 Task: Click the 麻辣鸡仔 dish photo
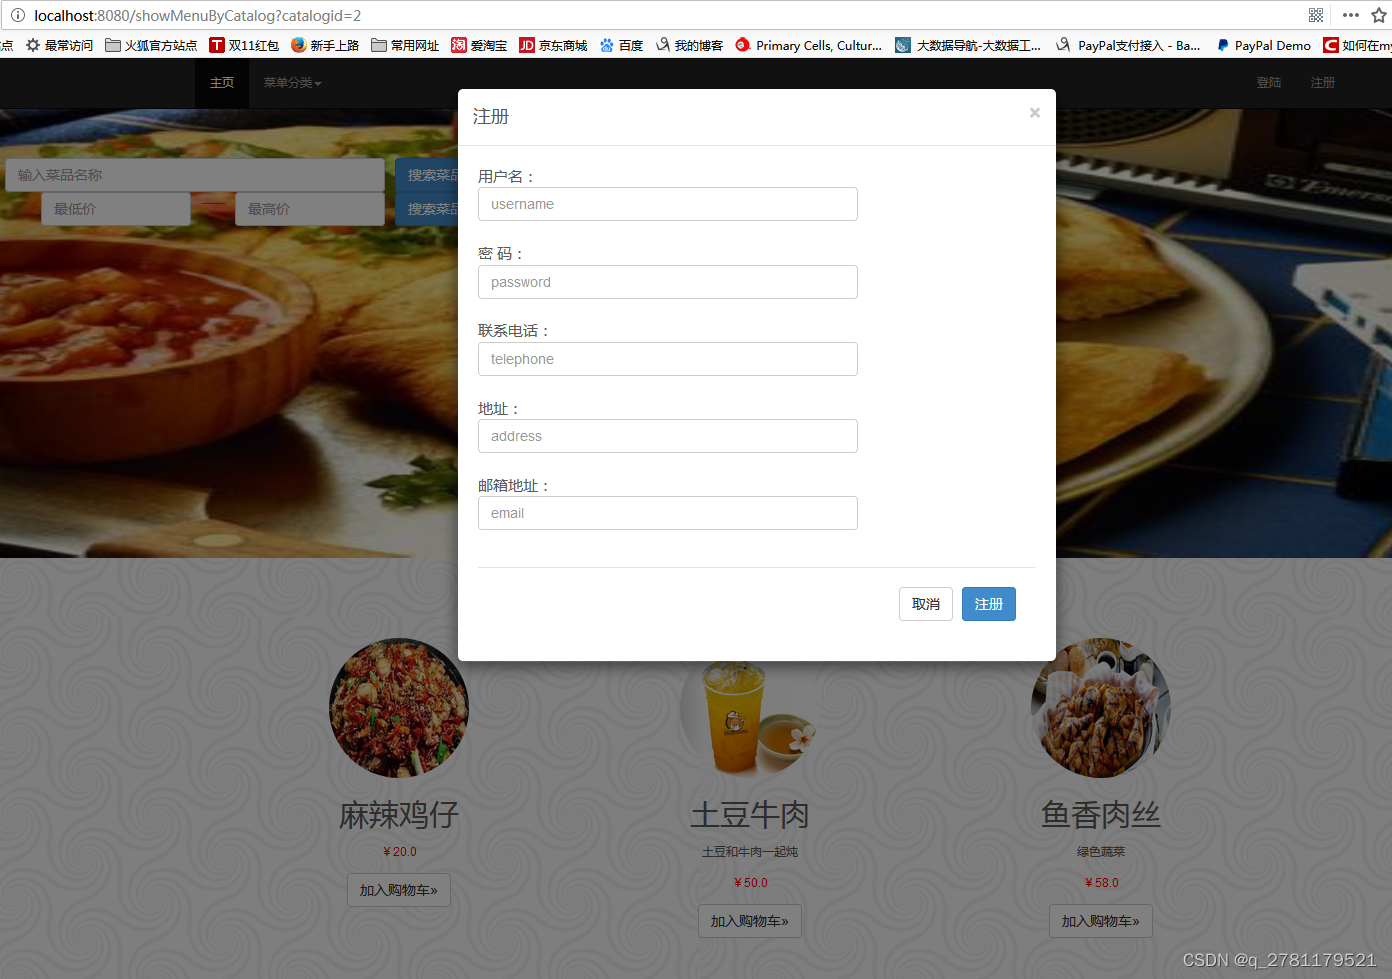[399, 708]
